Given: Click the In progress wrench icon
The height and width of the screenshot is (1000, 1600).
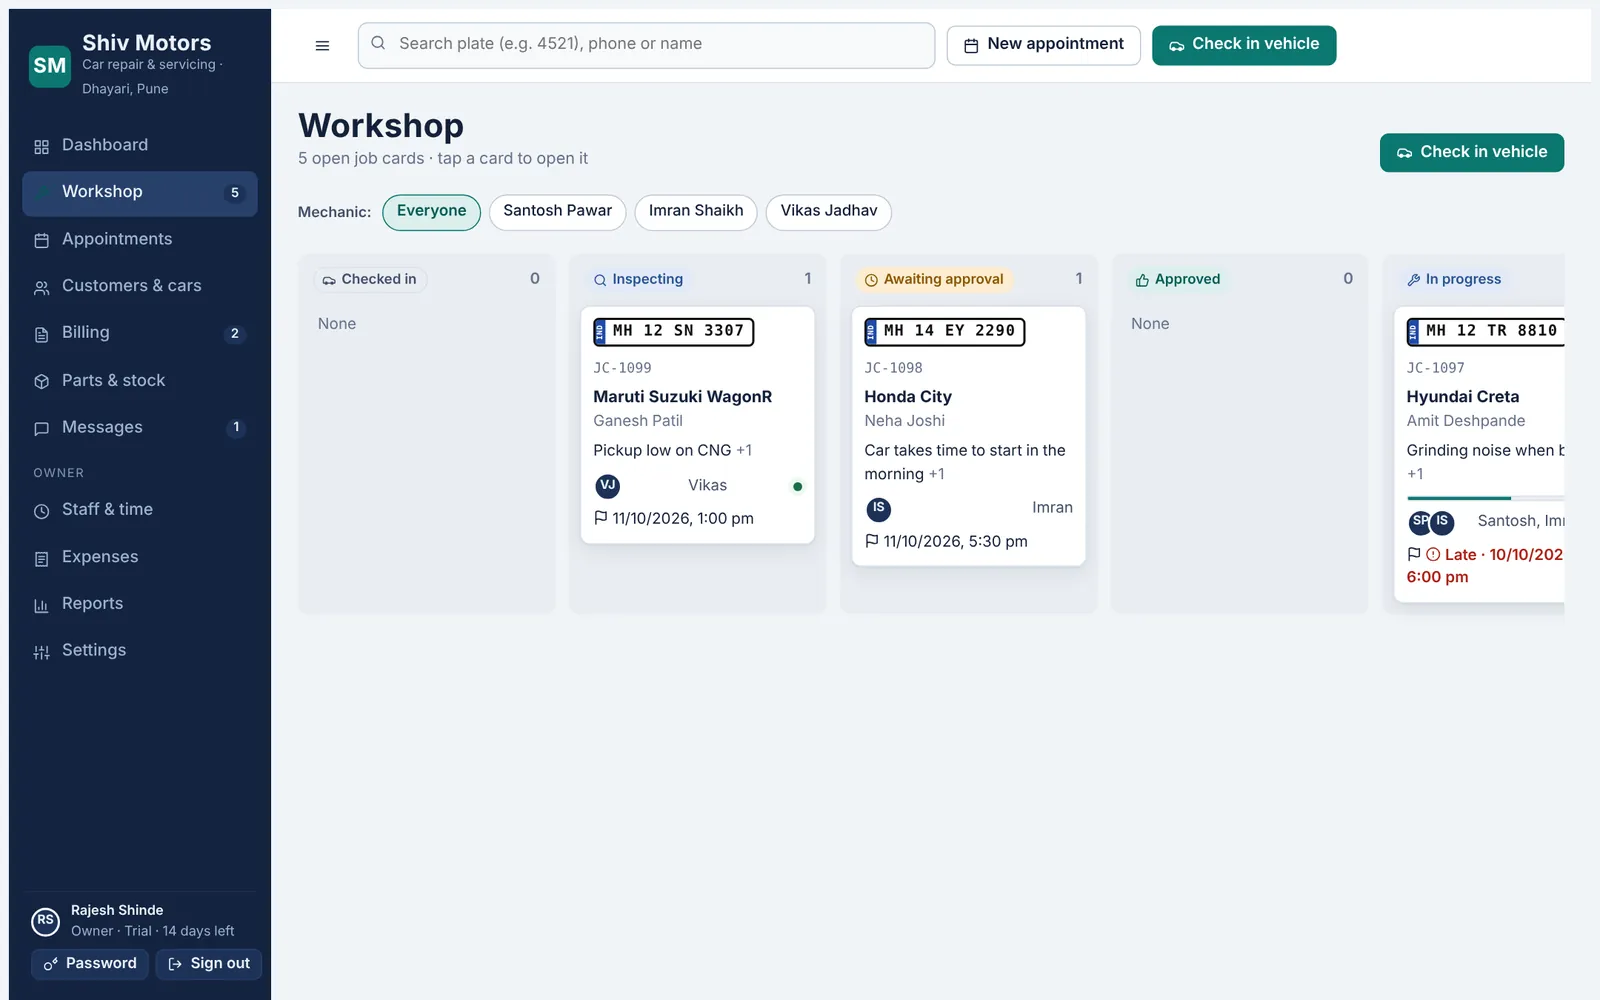Looking at the screenshot, I should [1414, 280].
